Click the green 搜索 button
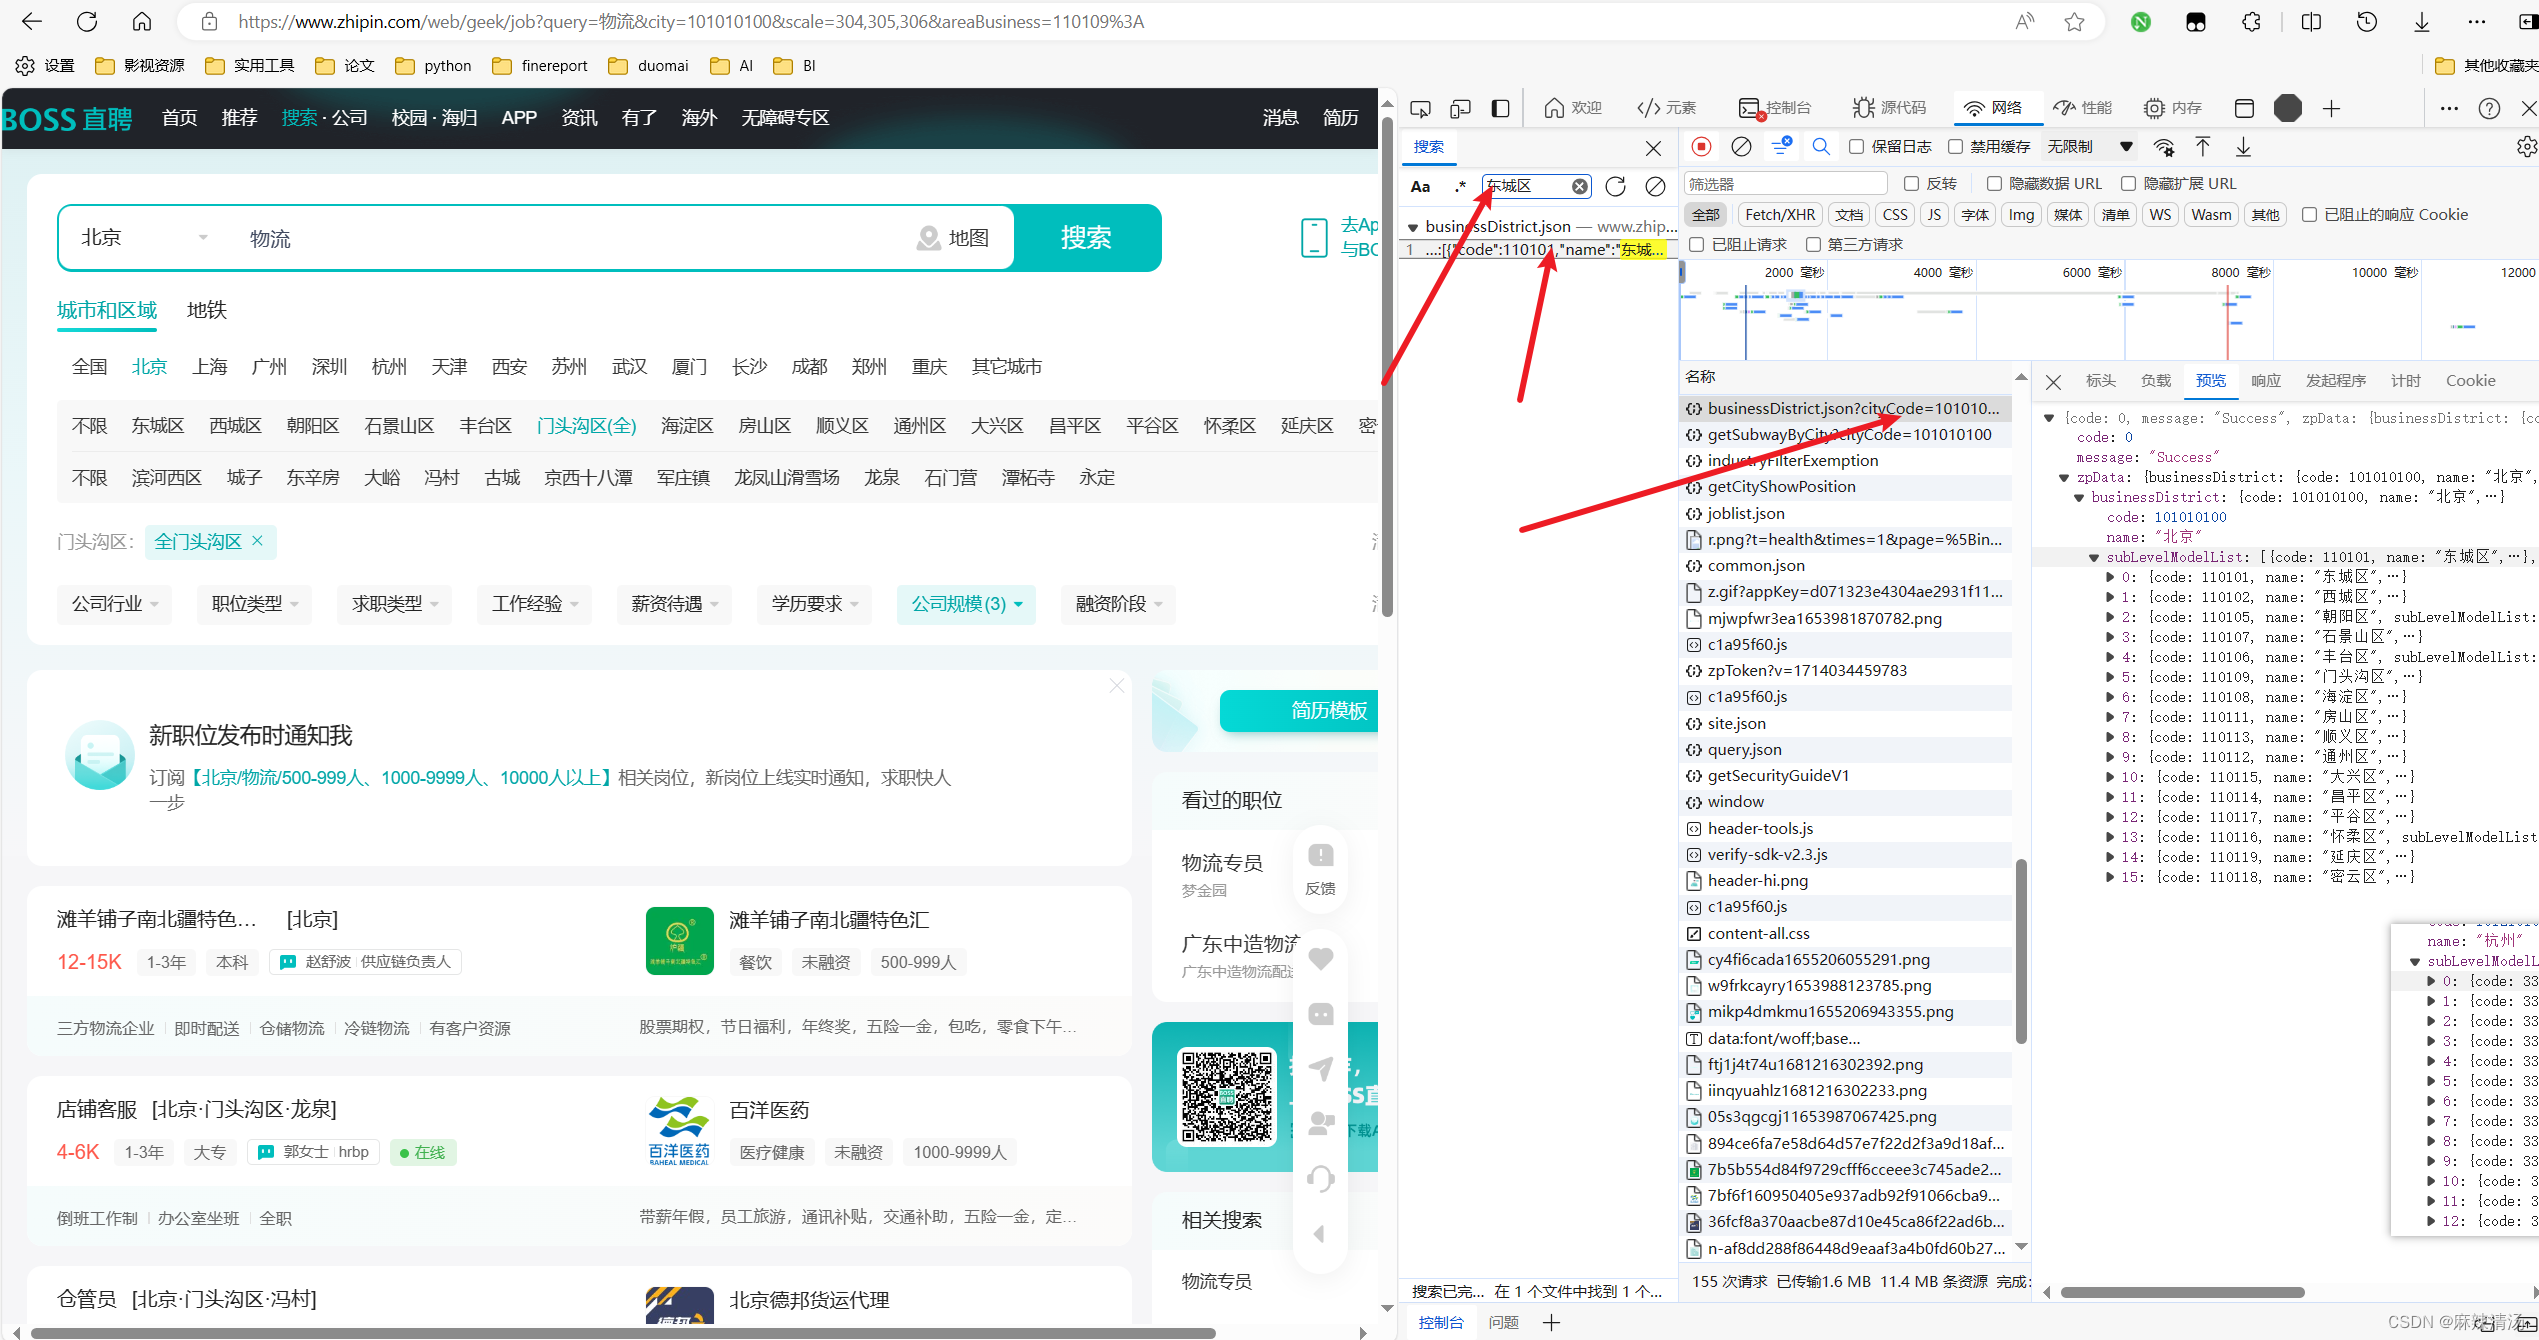Image resolution: width=2539 pixels, height=1340 pixels. 1086,238
